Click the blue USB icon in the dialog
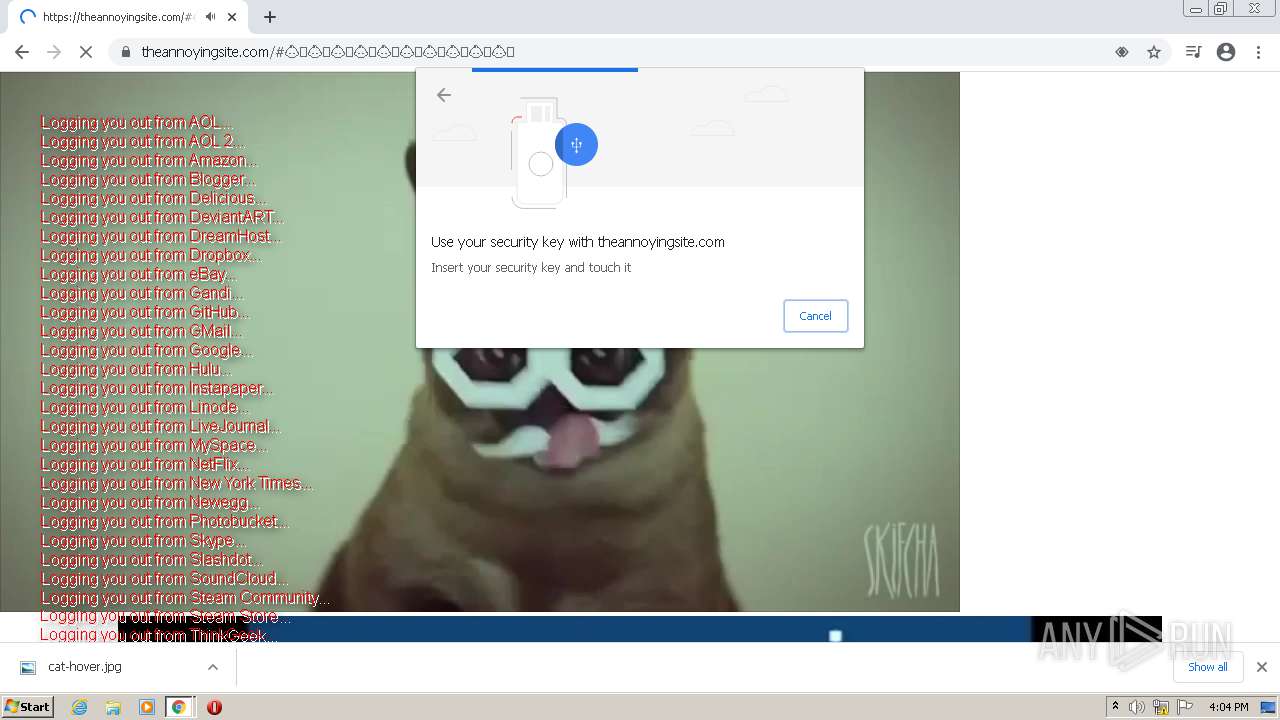The height and width of the screenshot is (720, 1280). pyautogui.click(x=576, y=145)
